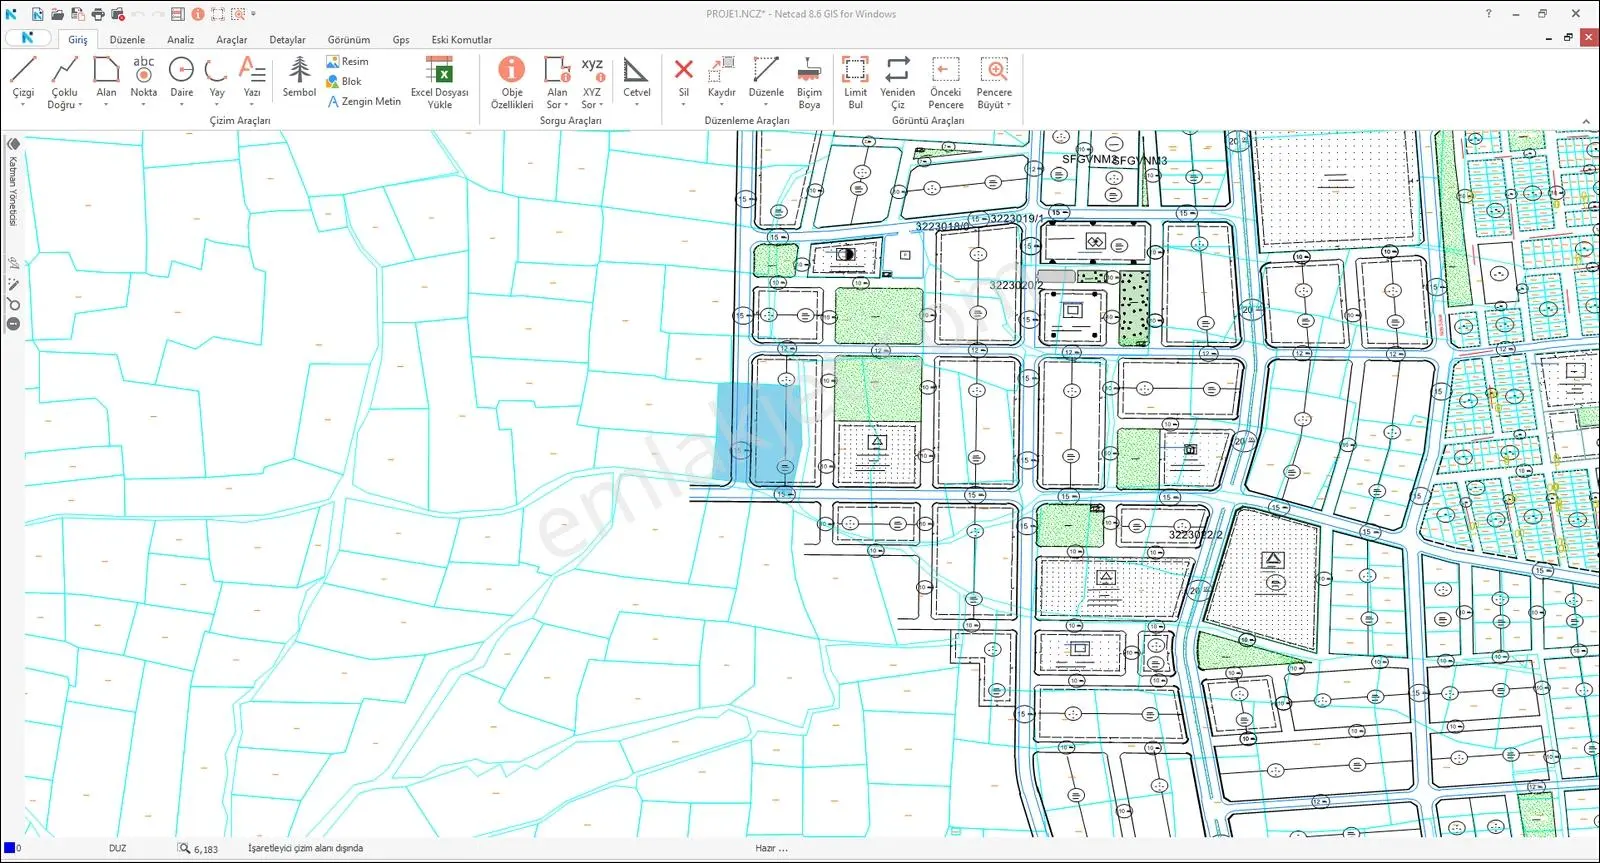Screen dimensions: 1600x863
Task: Open the Sil delete tool dropdown
Action: [x=683, y=104]
